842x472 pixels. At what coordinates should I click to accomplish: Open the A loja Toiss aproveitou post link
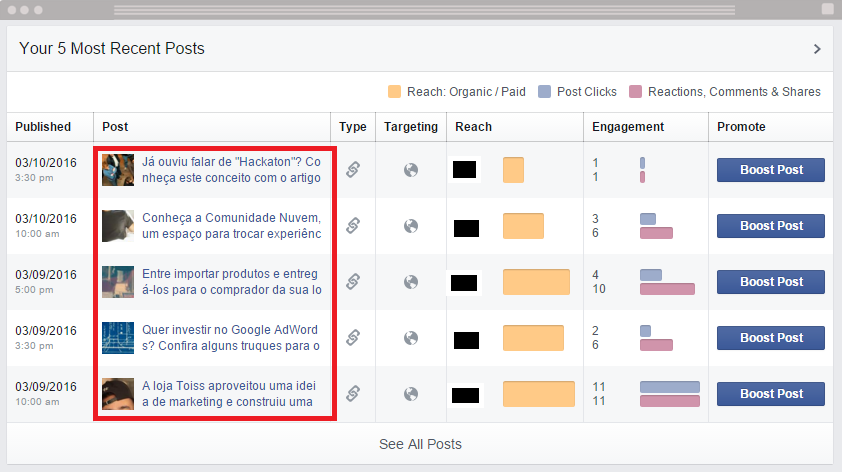pos(229,394)
